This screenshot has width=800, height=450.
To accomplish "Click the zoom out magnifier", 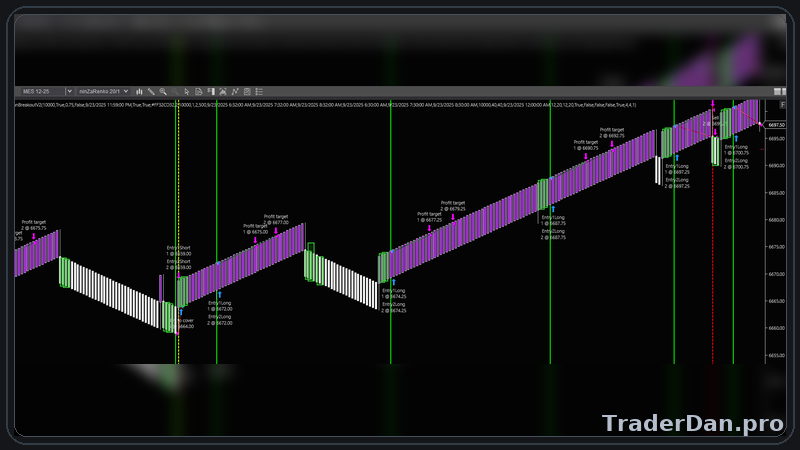I will coord(175,91).
